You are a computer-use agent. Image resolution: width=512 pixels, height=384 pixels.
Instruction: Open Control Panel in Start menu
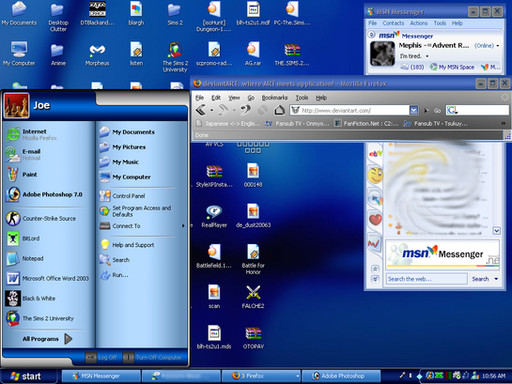click(122, 196)
